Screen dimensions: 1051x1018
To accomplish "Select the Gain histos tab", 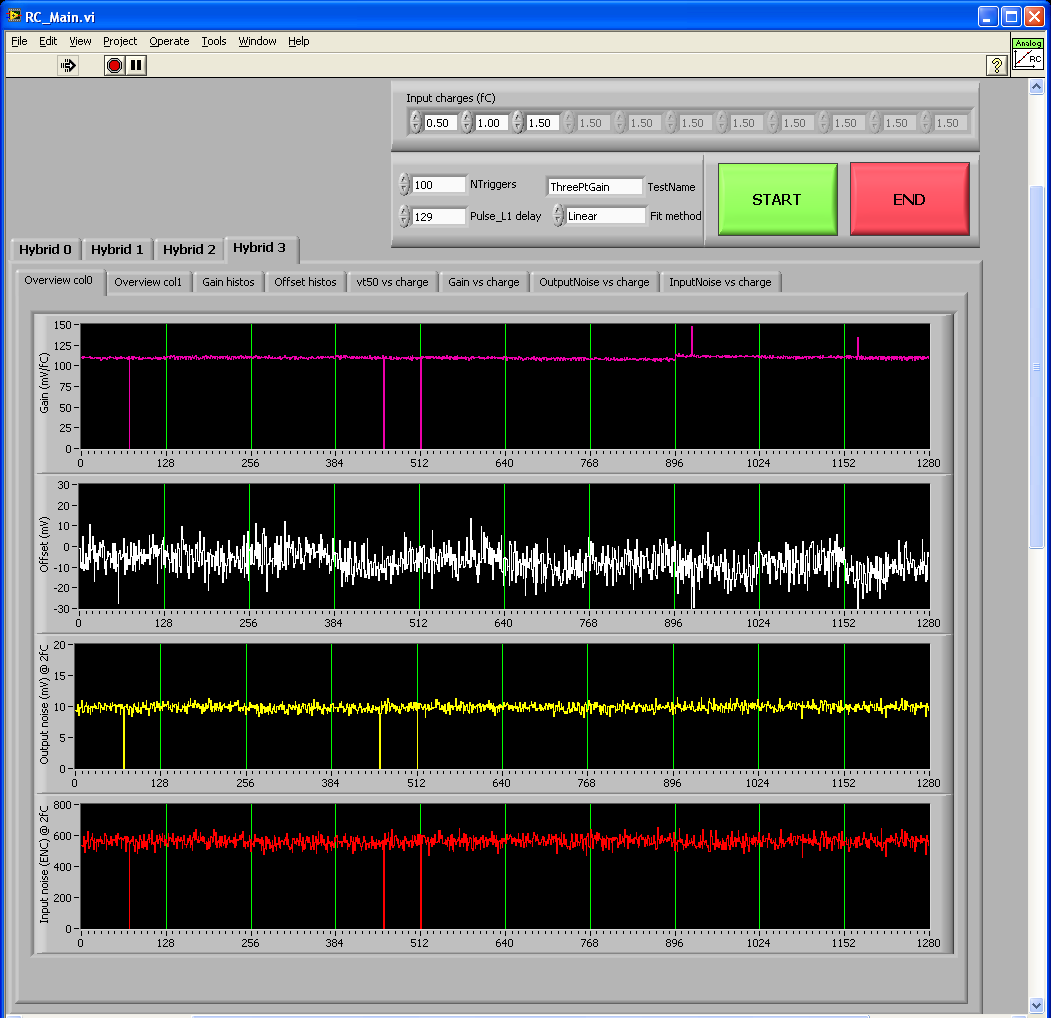I will 228,282.
